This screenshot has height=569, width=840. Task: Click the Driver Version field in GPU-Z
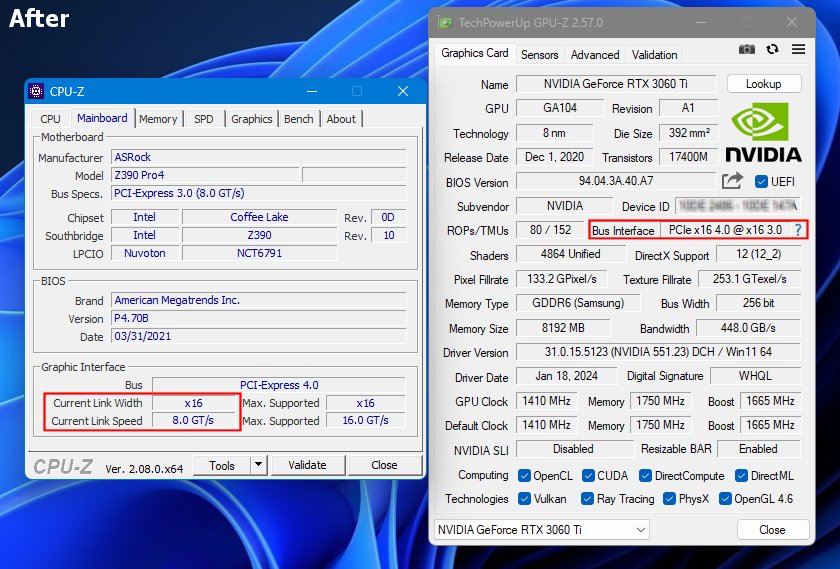658,352
